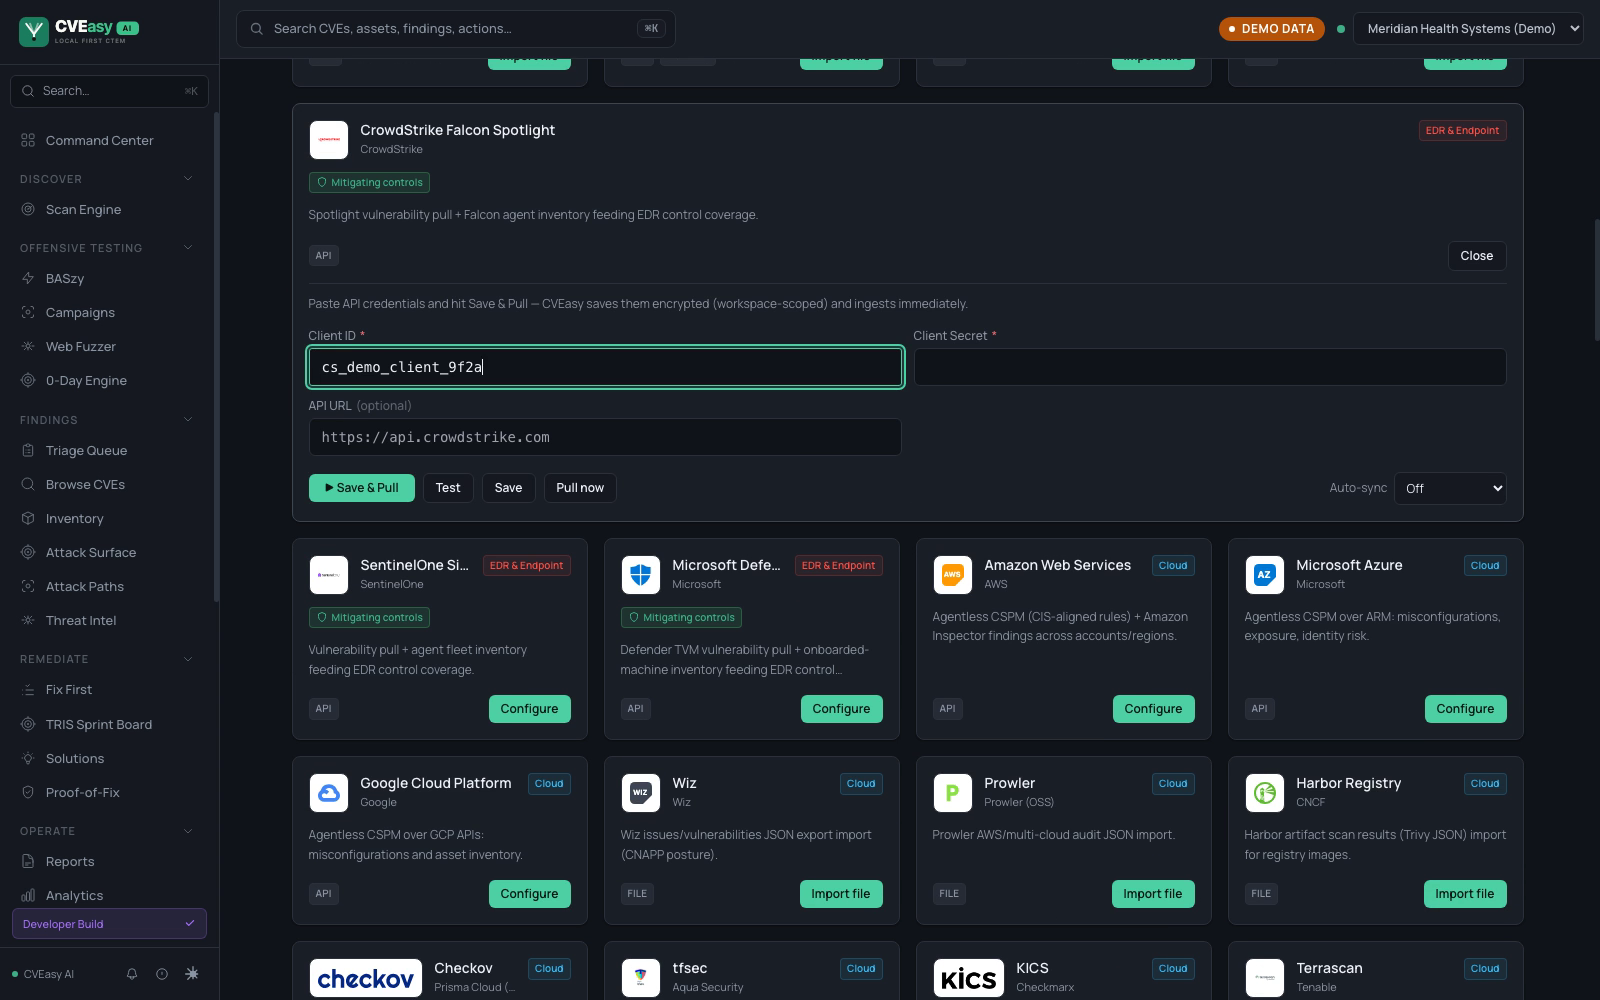Toggle the Developer Build checkmark
The image size is (1600, 1000).
tap(190, 924)
